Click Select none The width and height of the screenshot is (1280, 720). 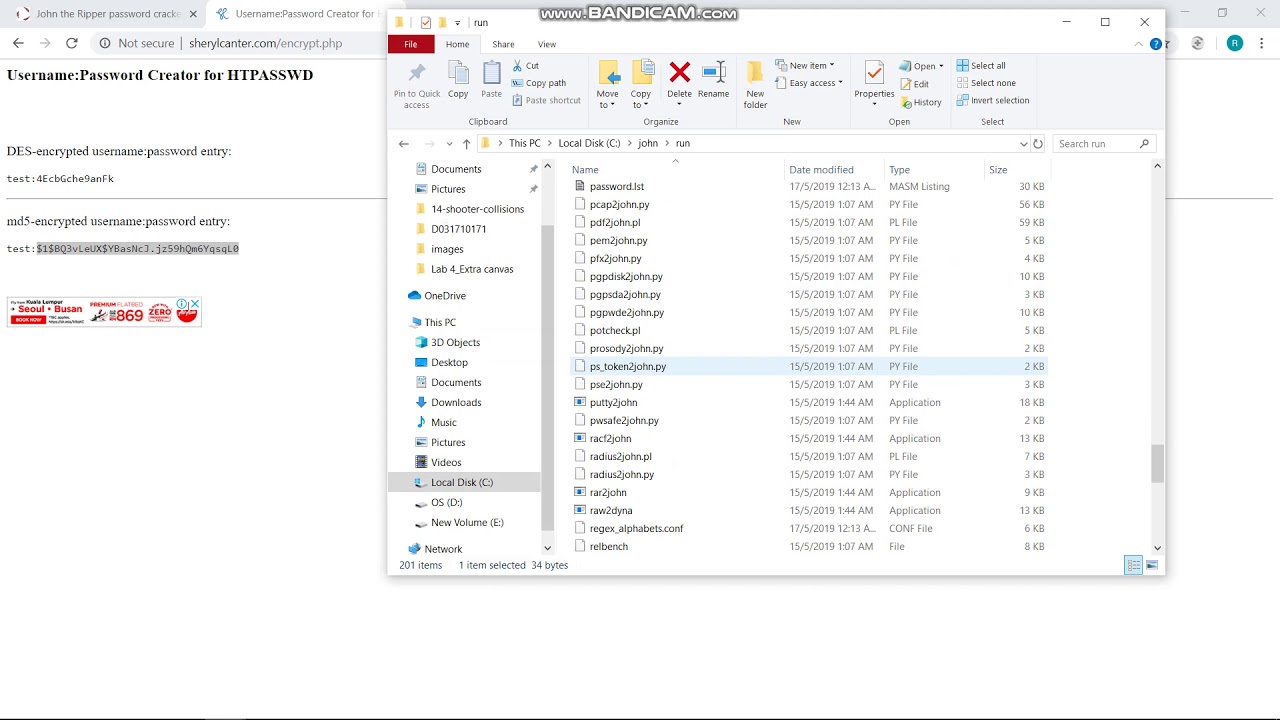point(985,83)
